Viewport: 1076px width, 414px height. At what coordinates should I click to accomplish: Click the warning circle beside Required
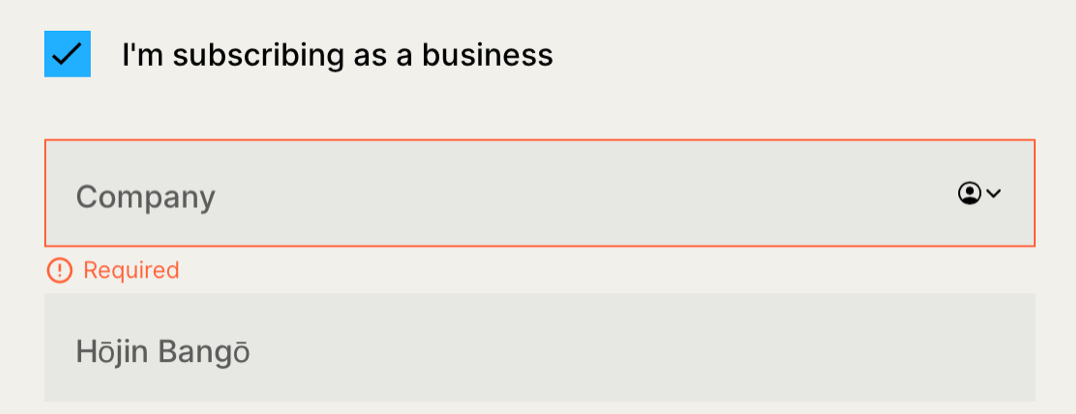tap(60, 270)
